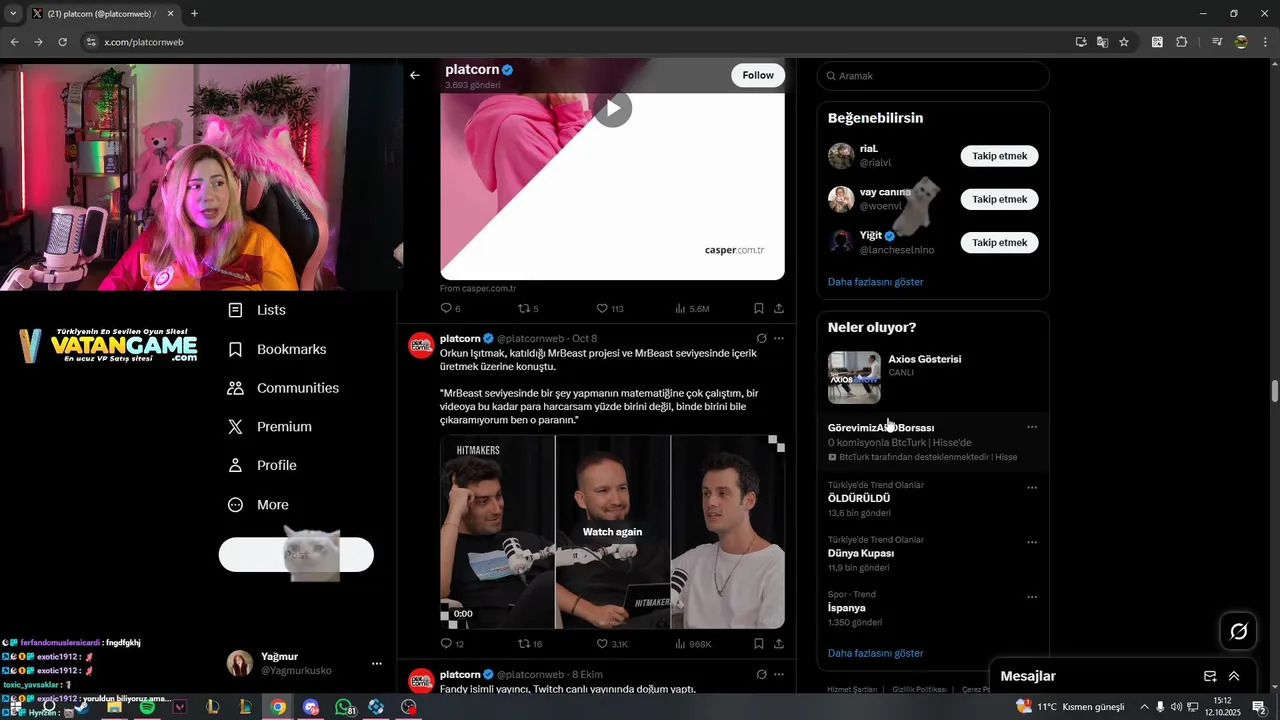Expand the Mesajlar drawer
Image resolution: width=1280 pixels, height=720 pixels.
click(1234, 676)
